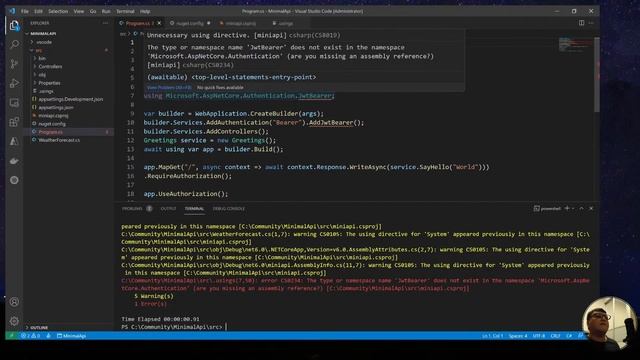Open the File menu
Image resolution: width=640 pixels, height=360 pixels.
pos(25,11)
